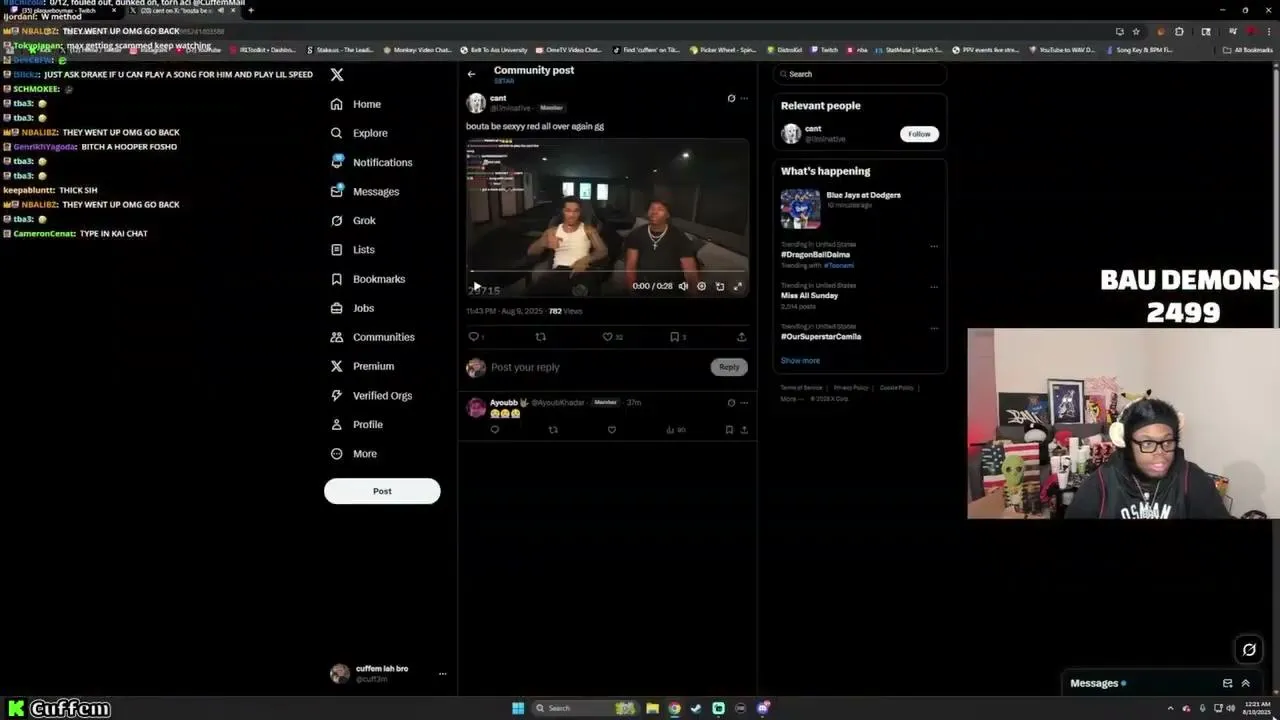The width and height of the screenshot is (1280, 720).
Task: Click the Grok icon on cant's post
Action: (731, 98)
